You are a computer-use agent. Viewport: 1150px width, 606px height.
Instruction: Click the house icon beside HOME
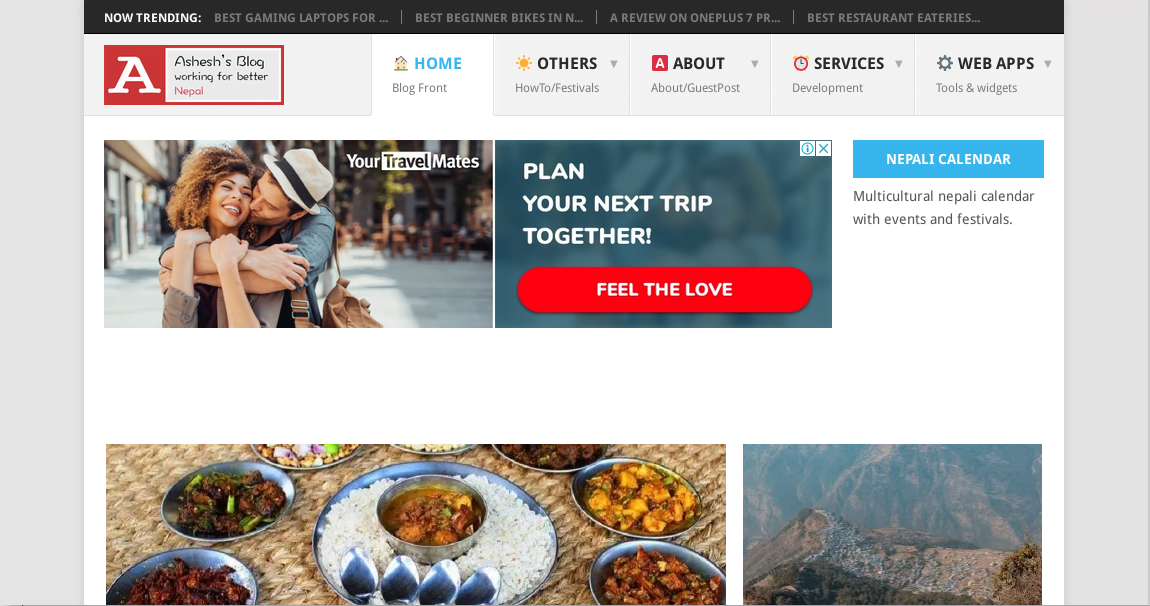click(x=400, y=64)
